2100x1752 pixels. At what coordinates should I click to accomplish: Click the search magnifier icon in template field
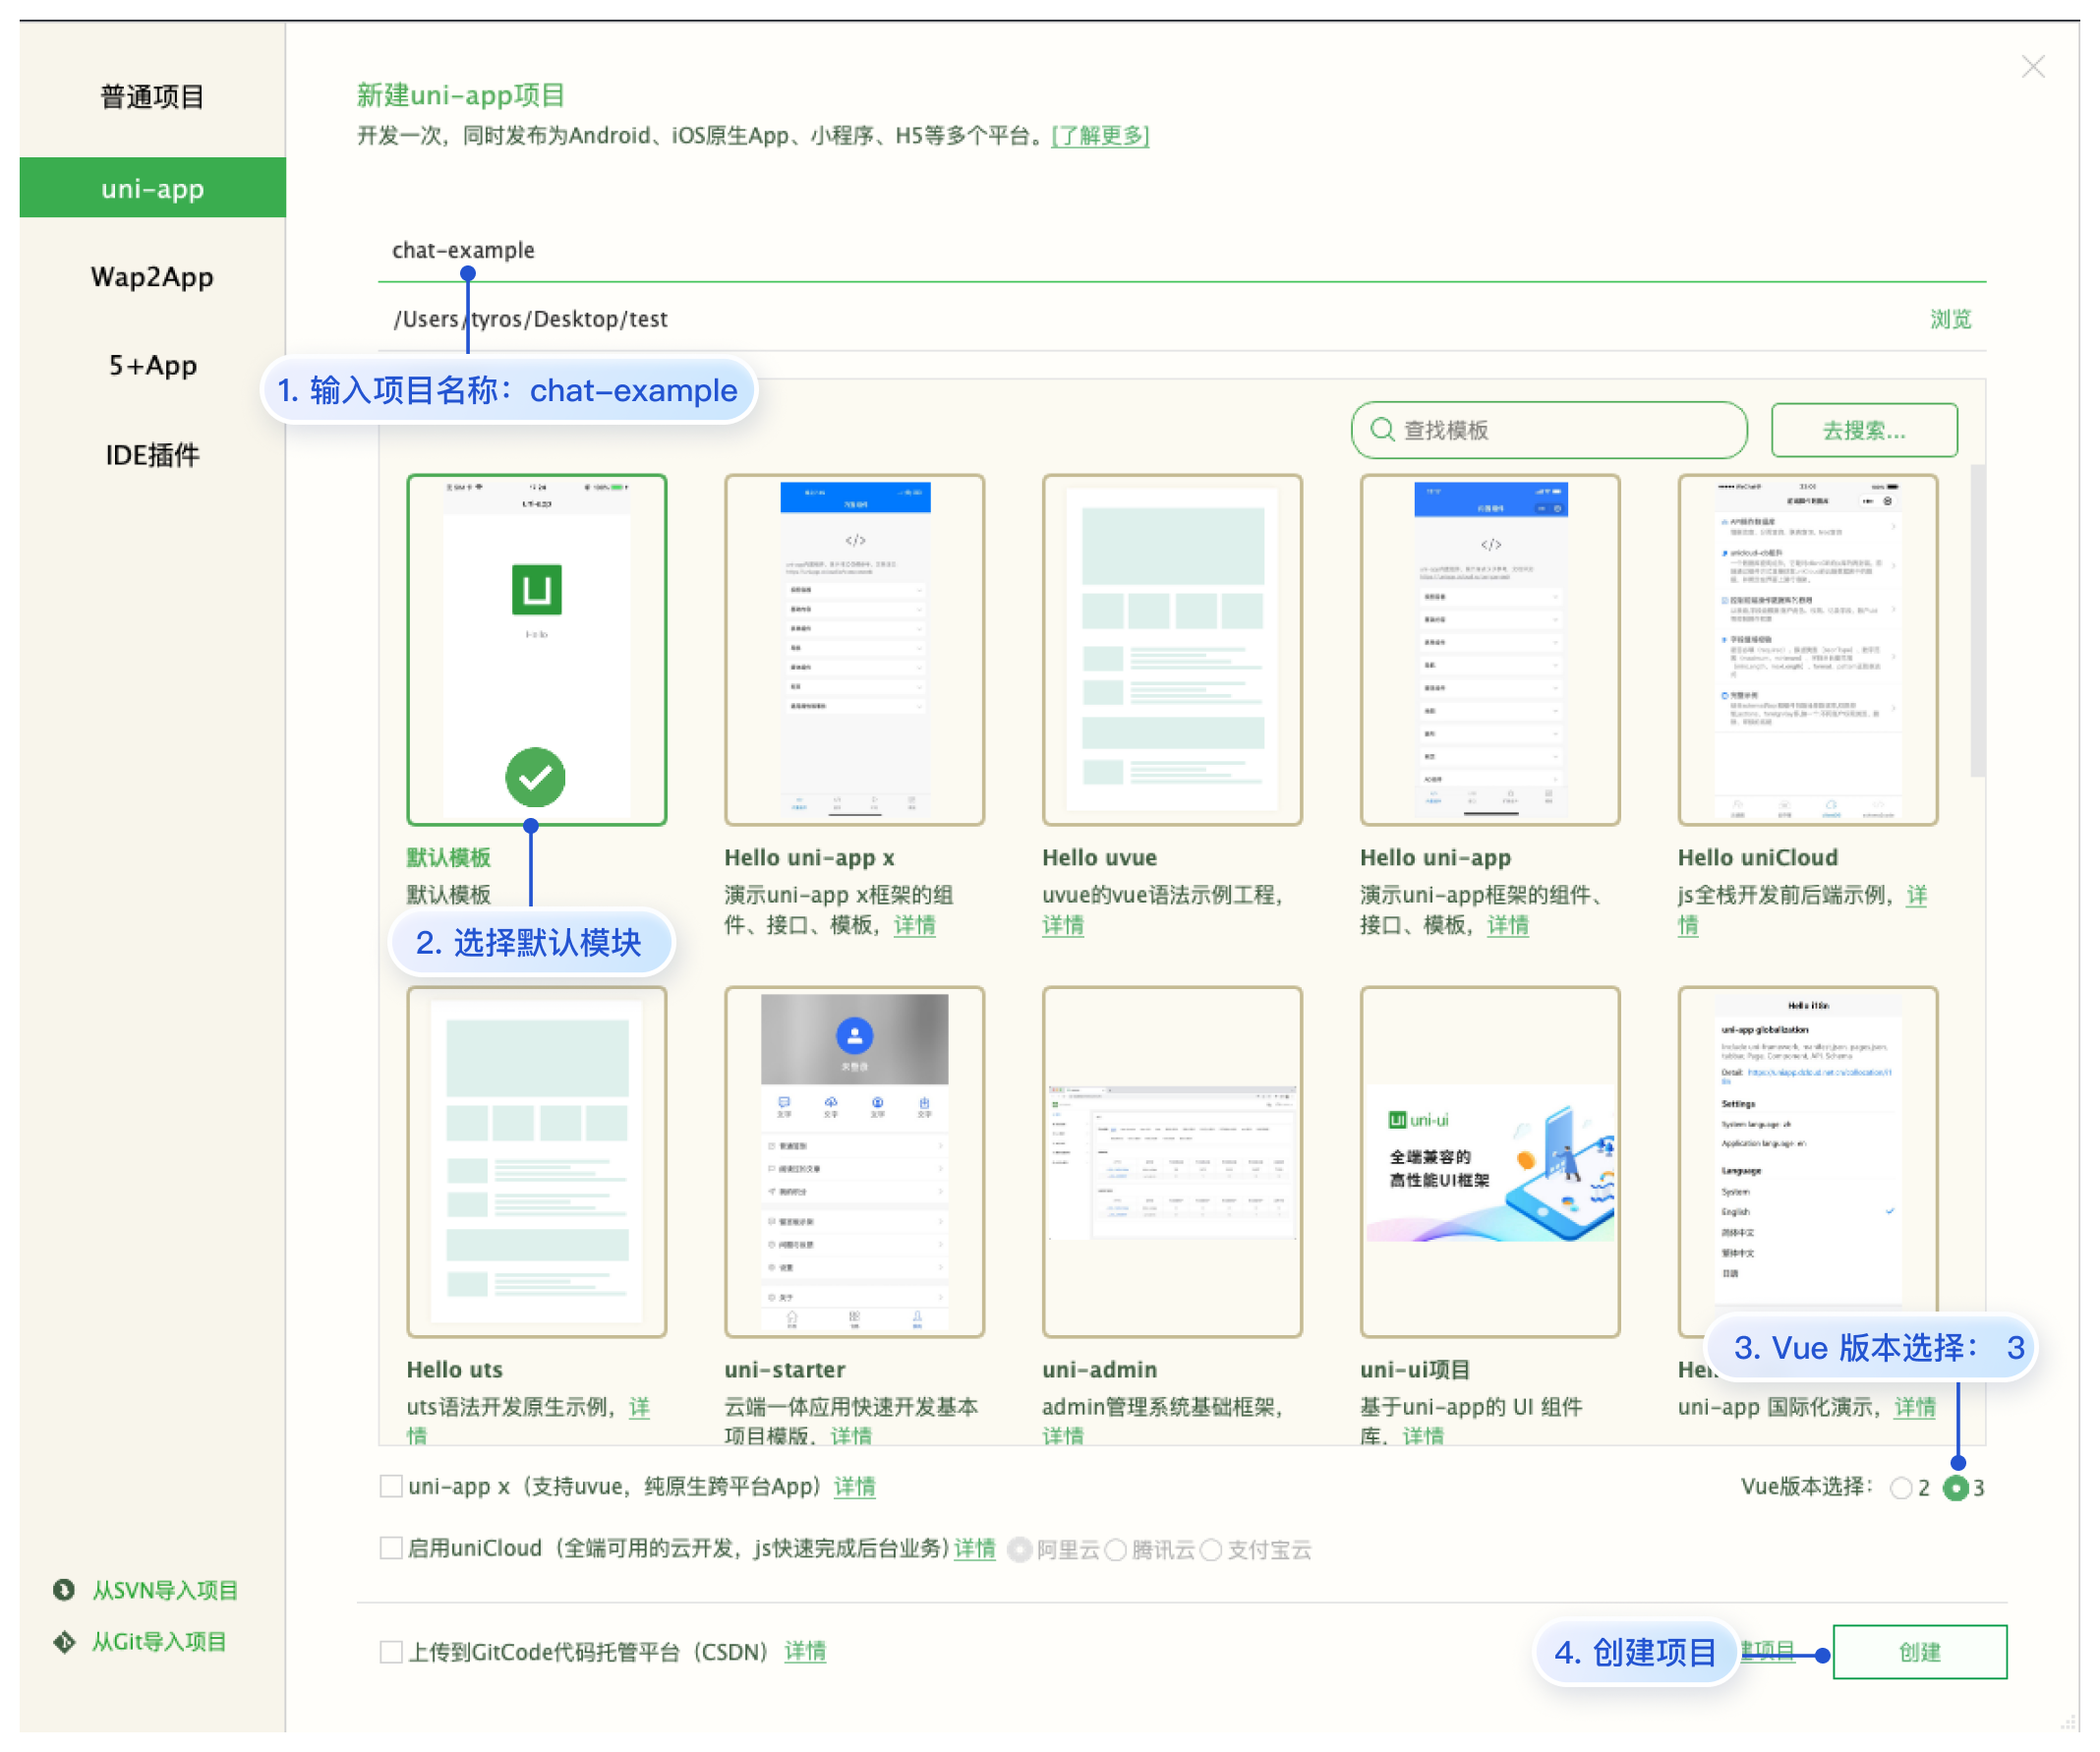click(1382, 430)
